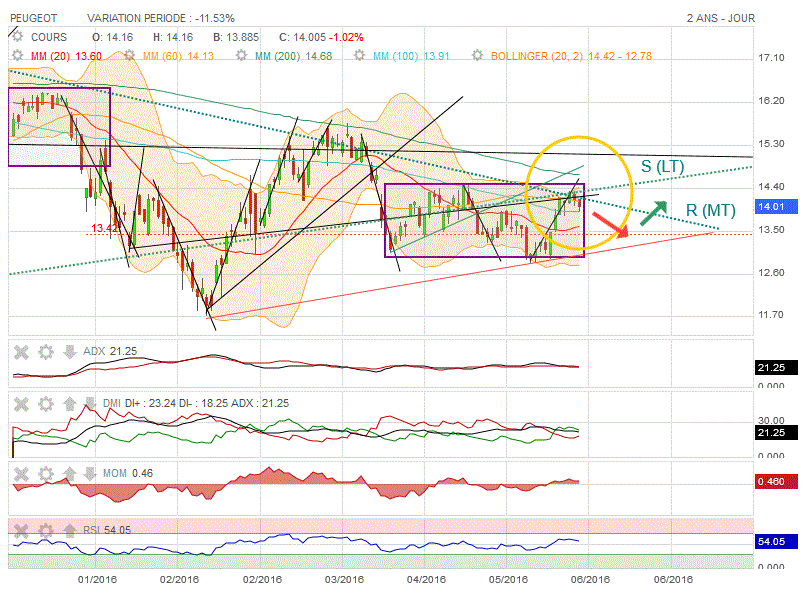This screenshot has width=808, height=597.
Task: Select the MM (20) 13.60 legend label
Action: coord(66,56)
